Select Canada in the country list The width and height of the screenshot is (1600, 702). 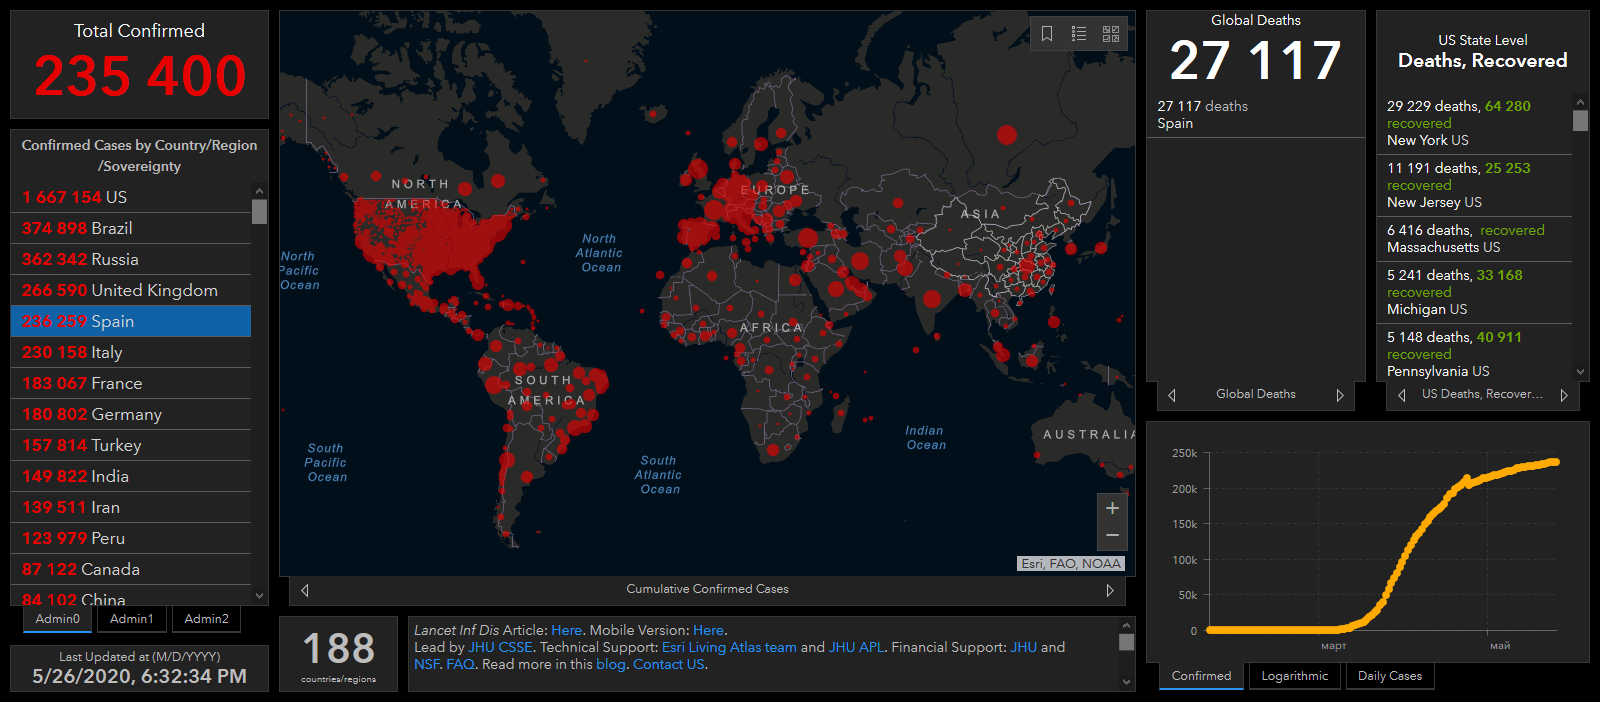131,569
